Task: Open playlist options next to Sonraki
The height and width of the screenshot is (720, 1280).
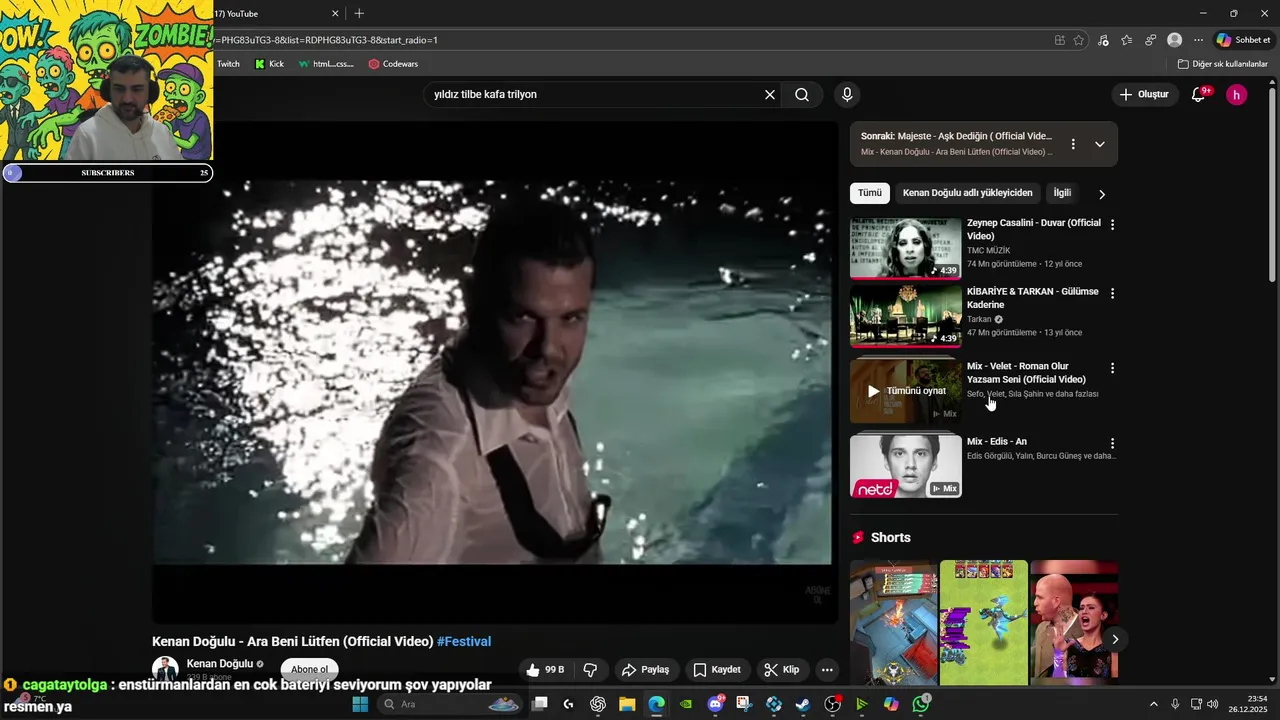Action: click(1073, 144)
